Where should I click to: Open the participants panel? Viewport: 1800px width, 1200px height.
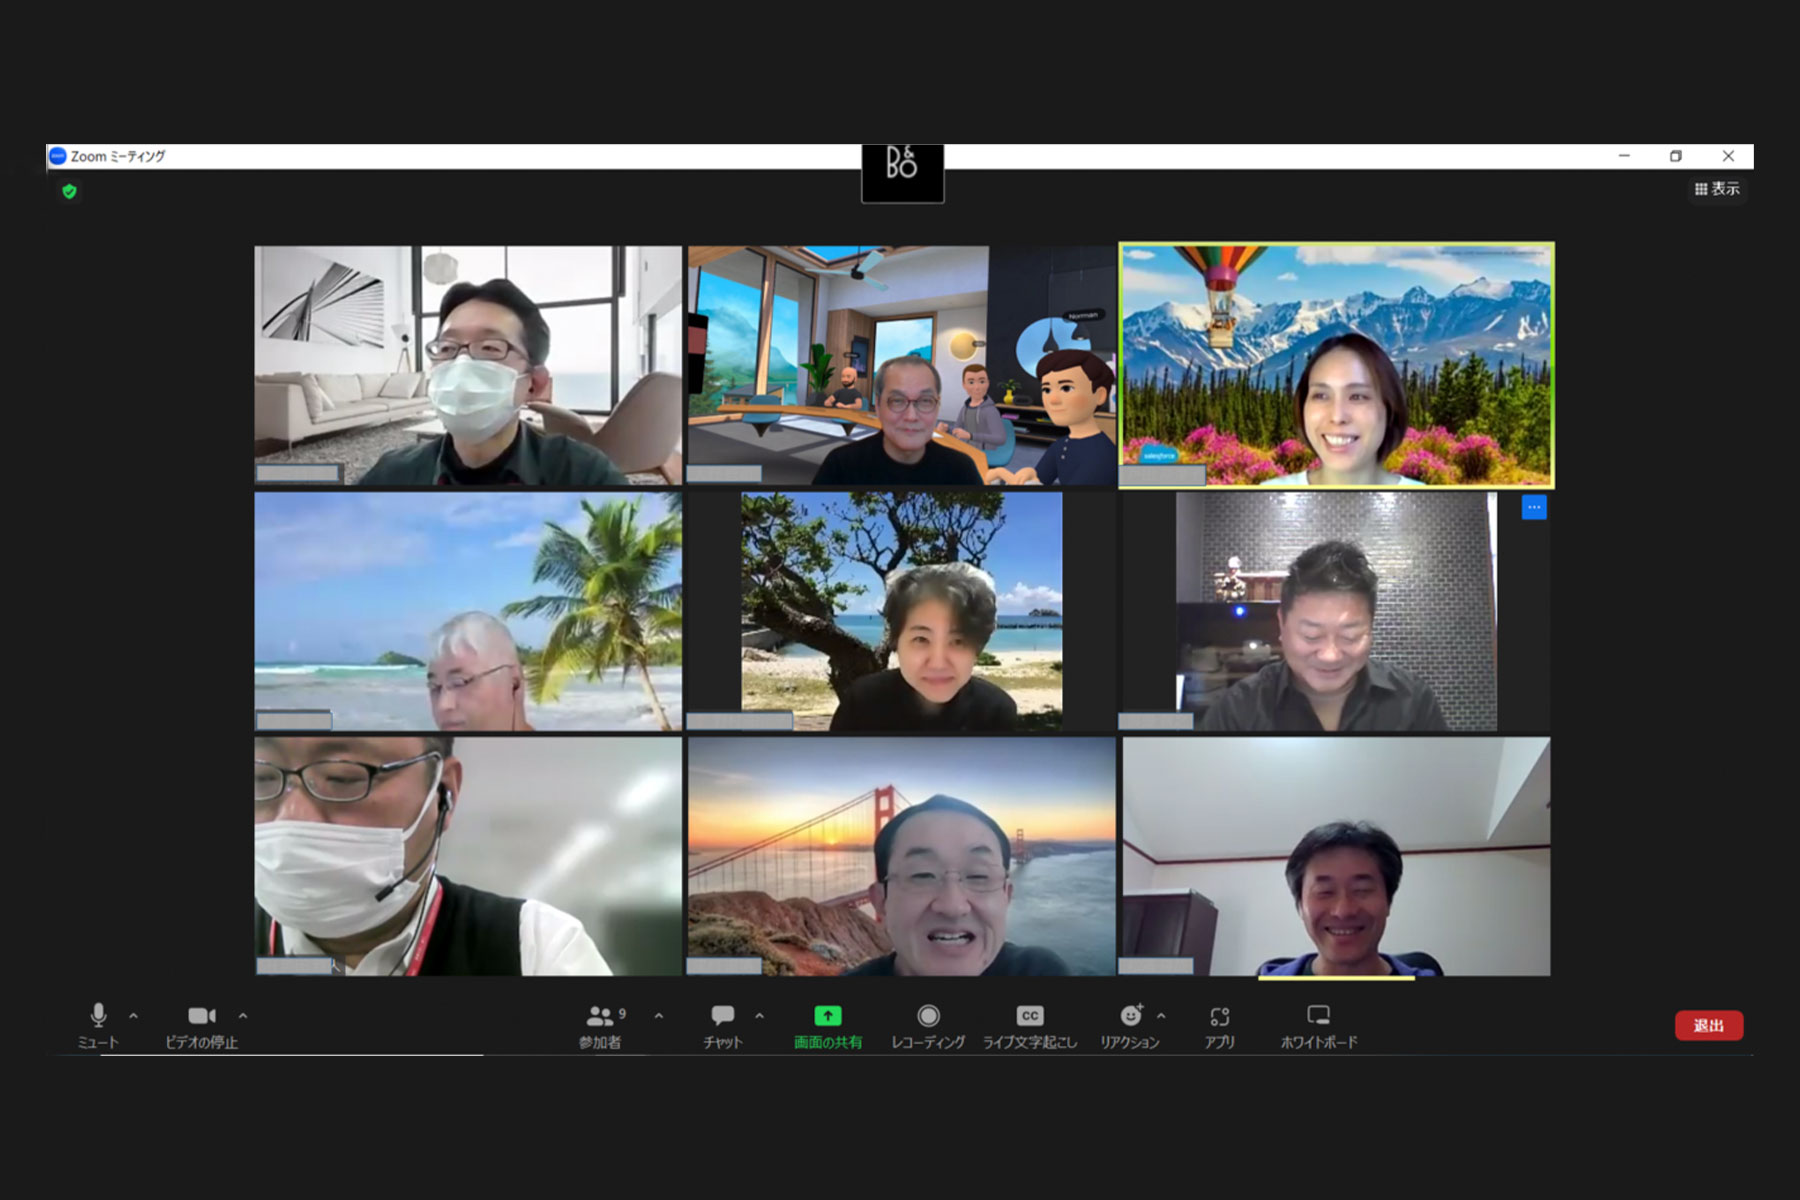601,1024
